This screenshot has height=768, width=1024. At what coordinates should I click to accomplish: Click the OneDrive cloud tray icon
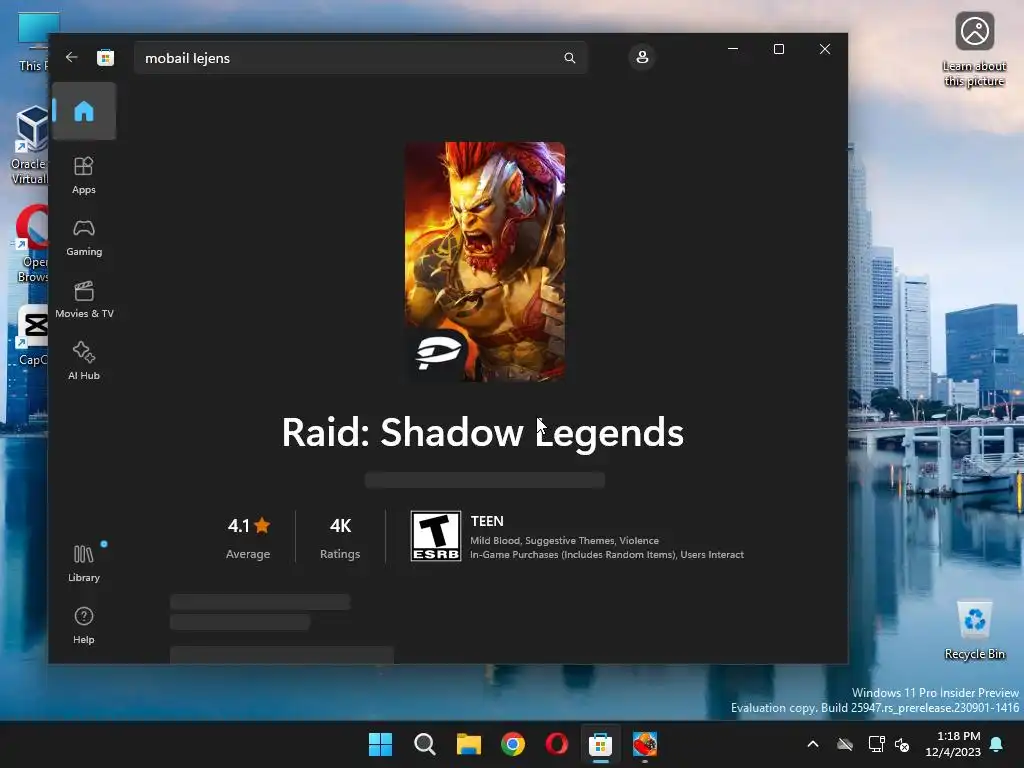(x=845, y=744)
